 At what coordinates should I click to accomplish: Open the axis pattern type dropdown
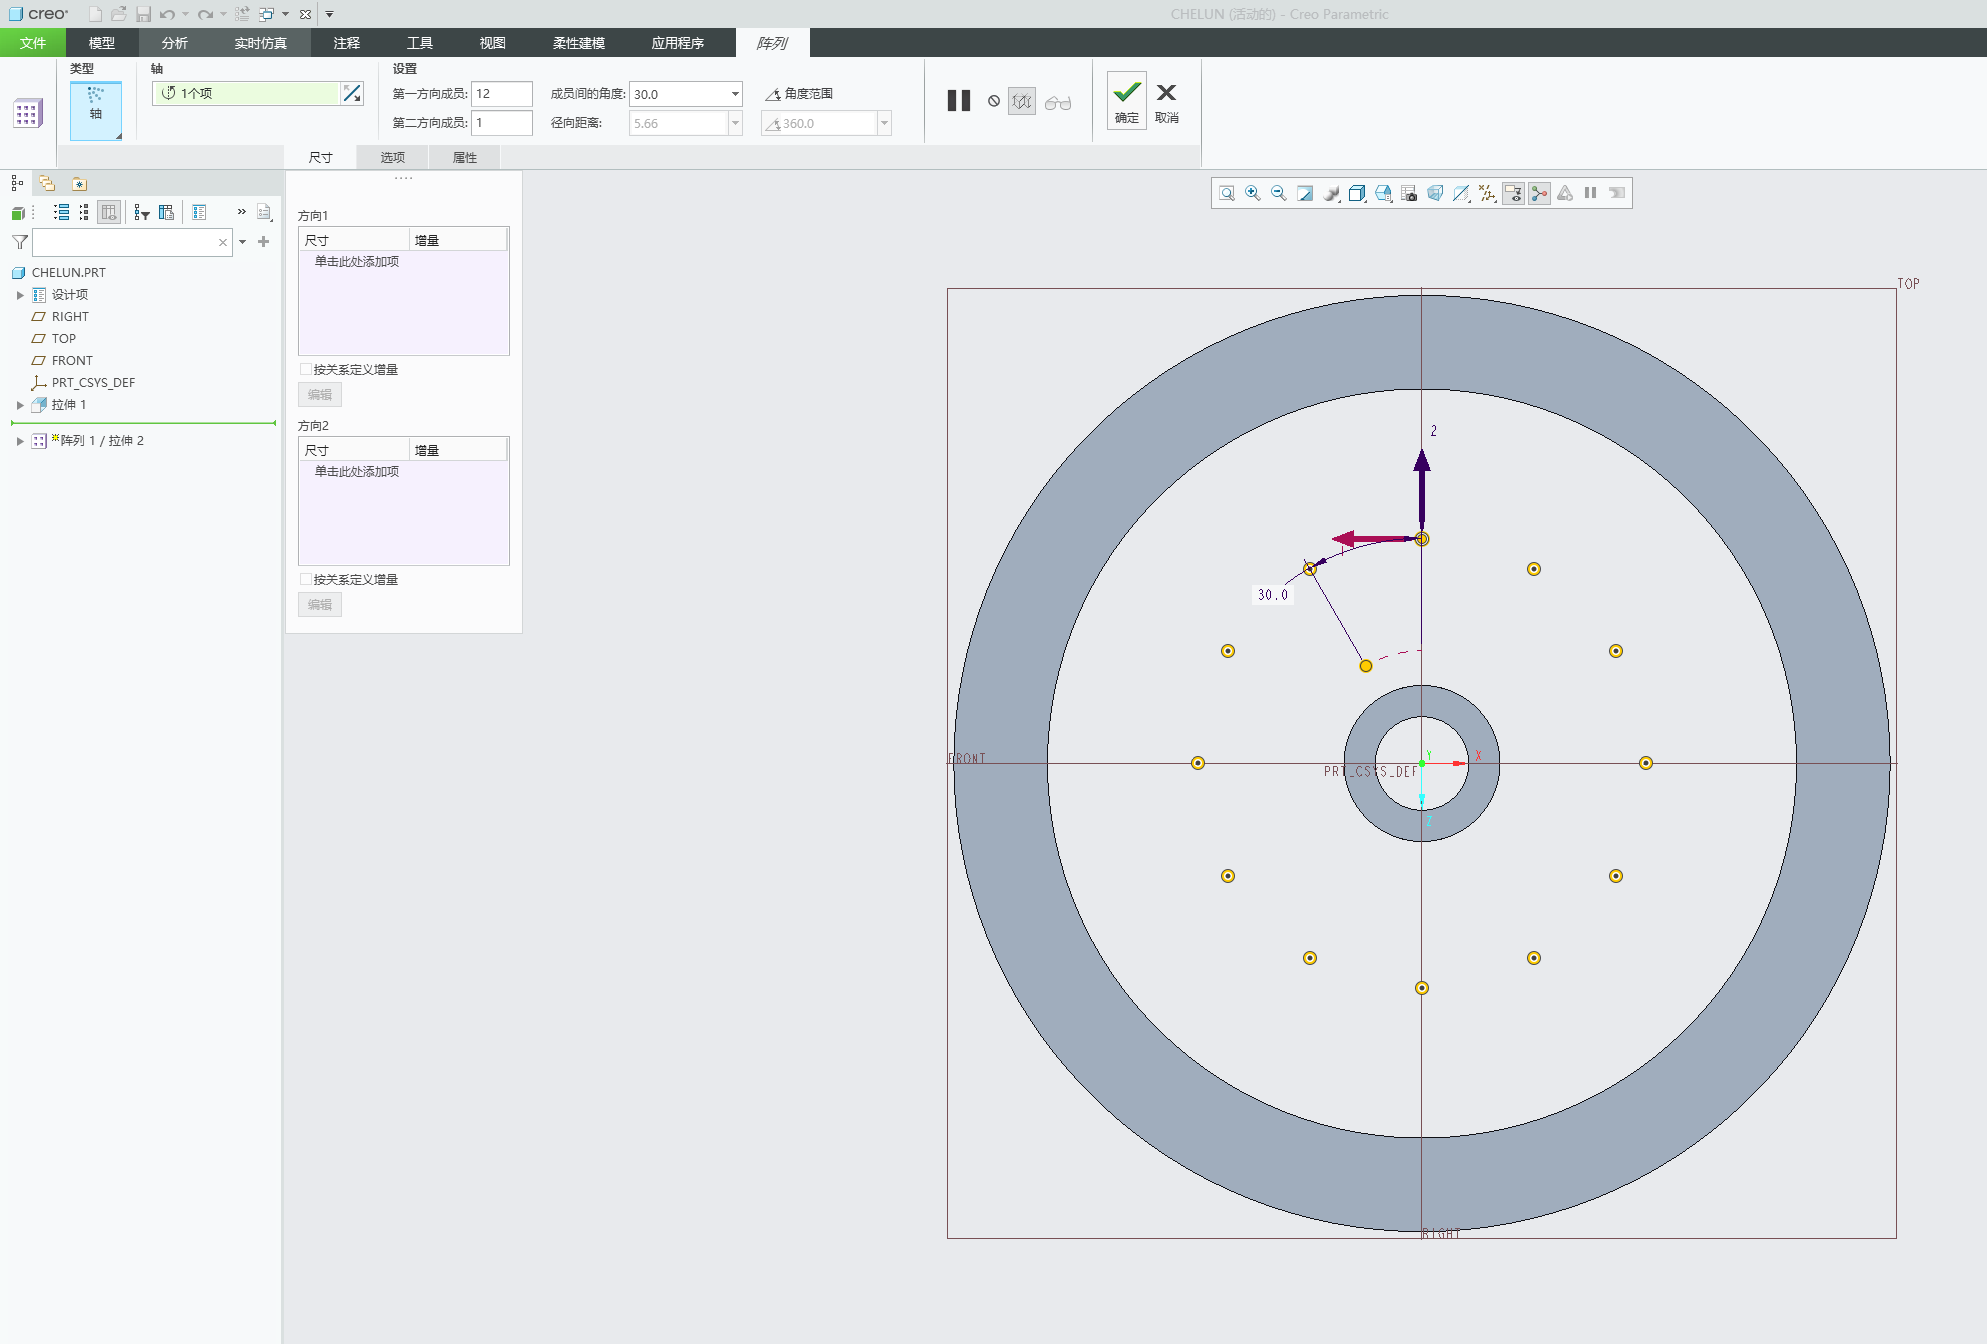96,110
